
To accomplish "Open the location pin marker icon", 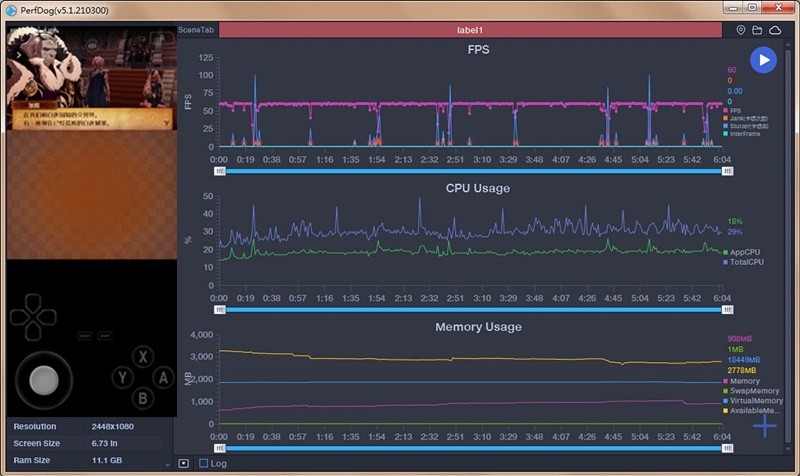I will click(741, 30).
